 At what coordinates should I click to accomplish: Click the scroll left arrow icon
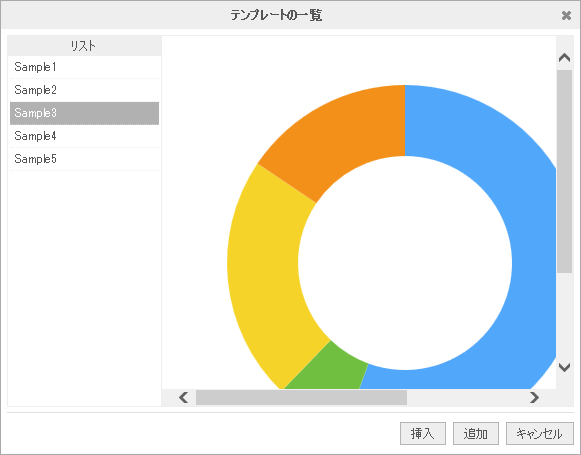pos(183,398)
